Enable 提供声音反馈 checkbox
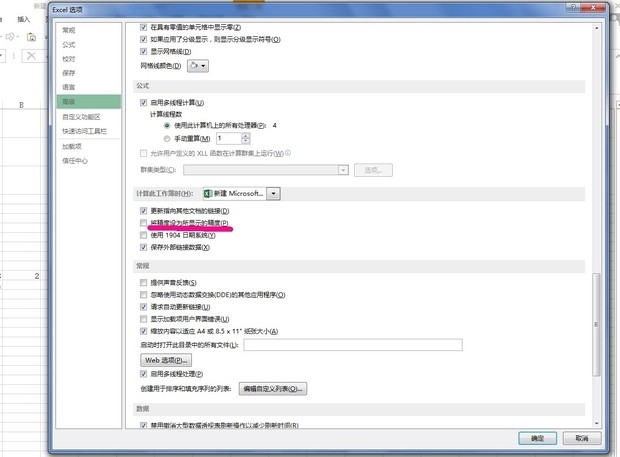 click(144, 283)
